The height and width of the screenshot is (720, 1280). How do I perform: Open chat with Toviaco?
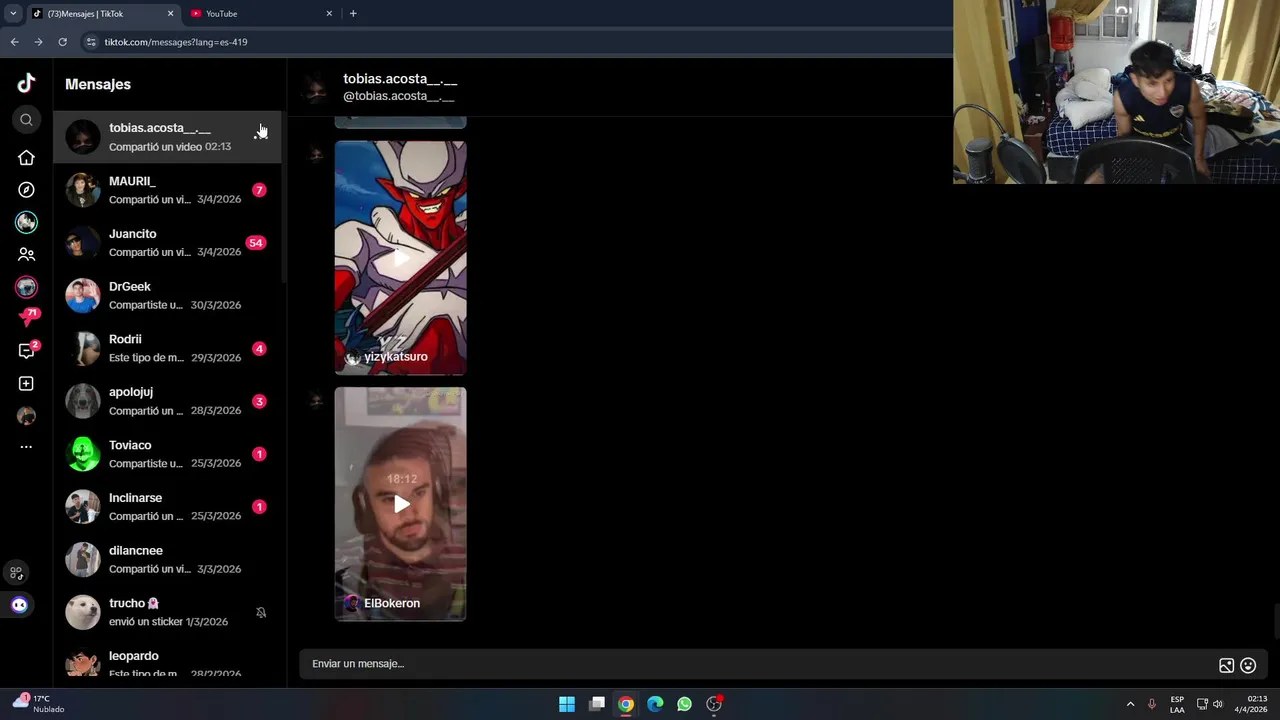[167, 454]
